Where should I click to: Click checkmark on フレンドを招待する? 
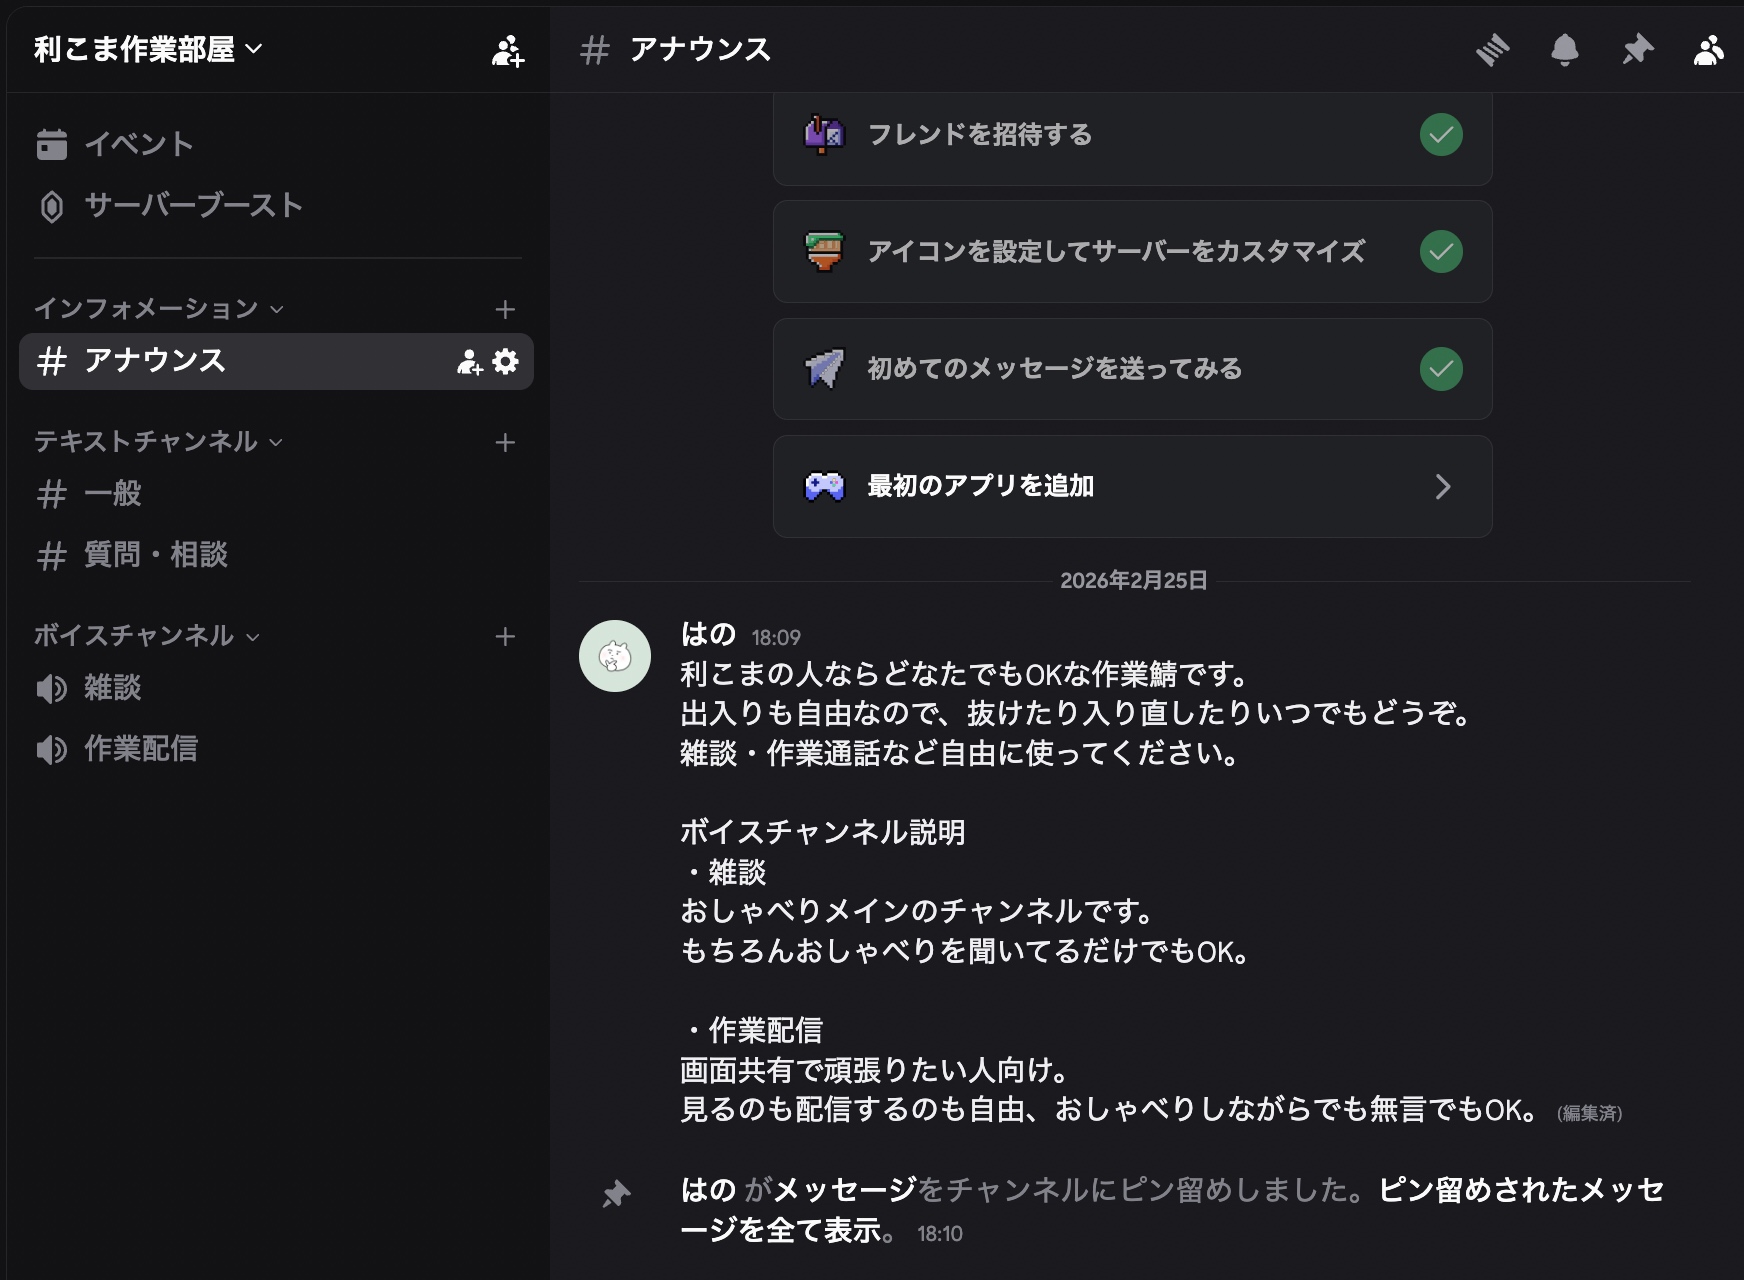[1440, 135]
